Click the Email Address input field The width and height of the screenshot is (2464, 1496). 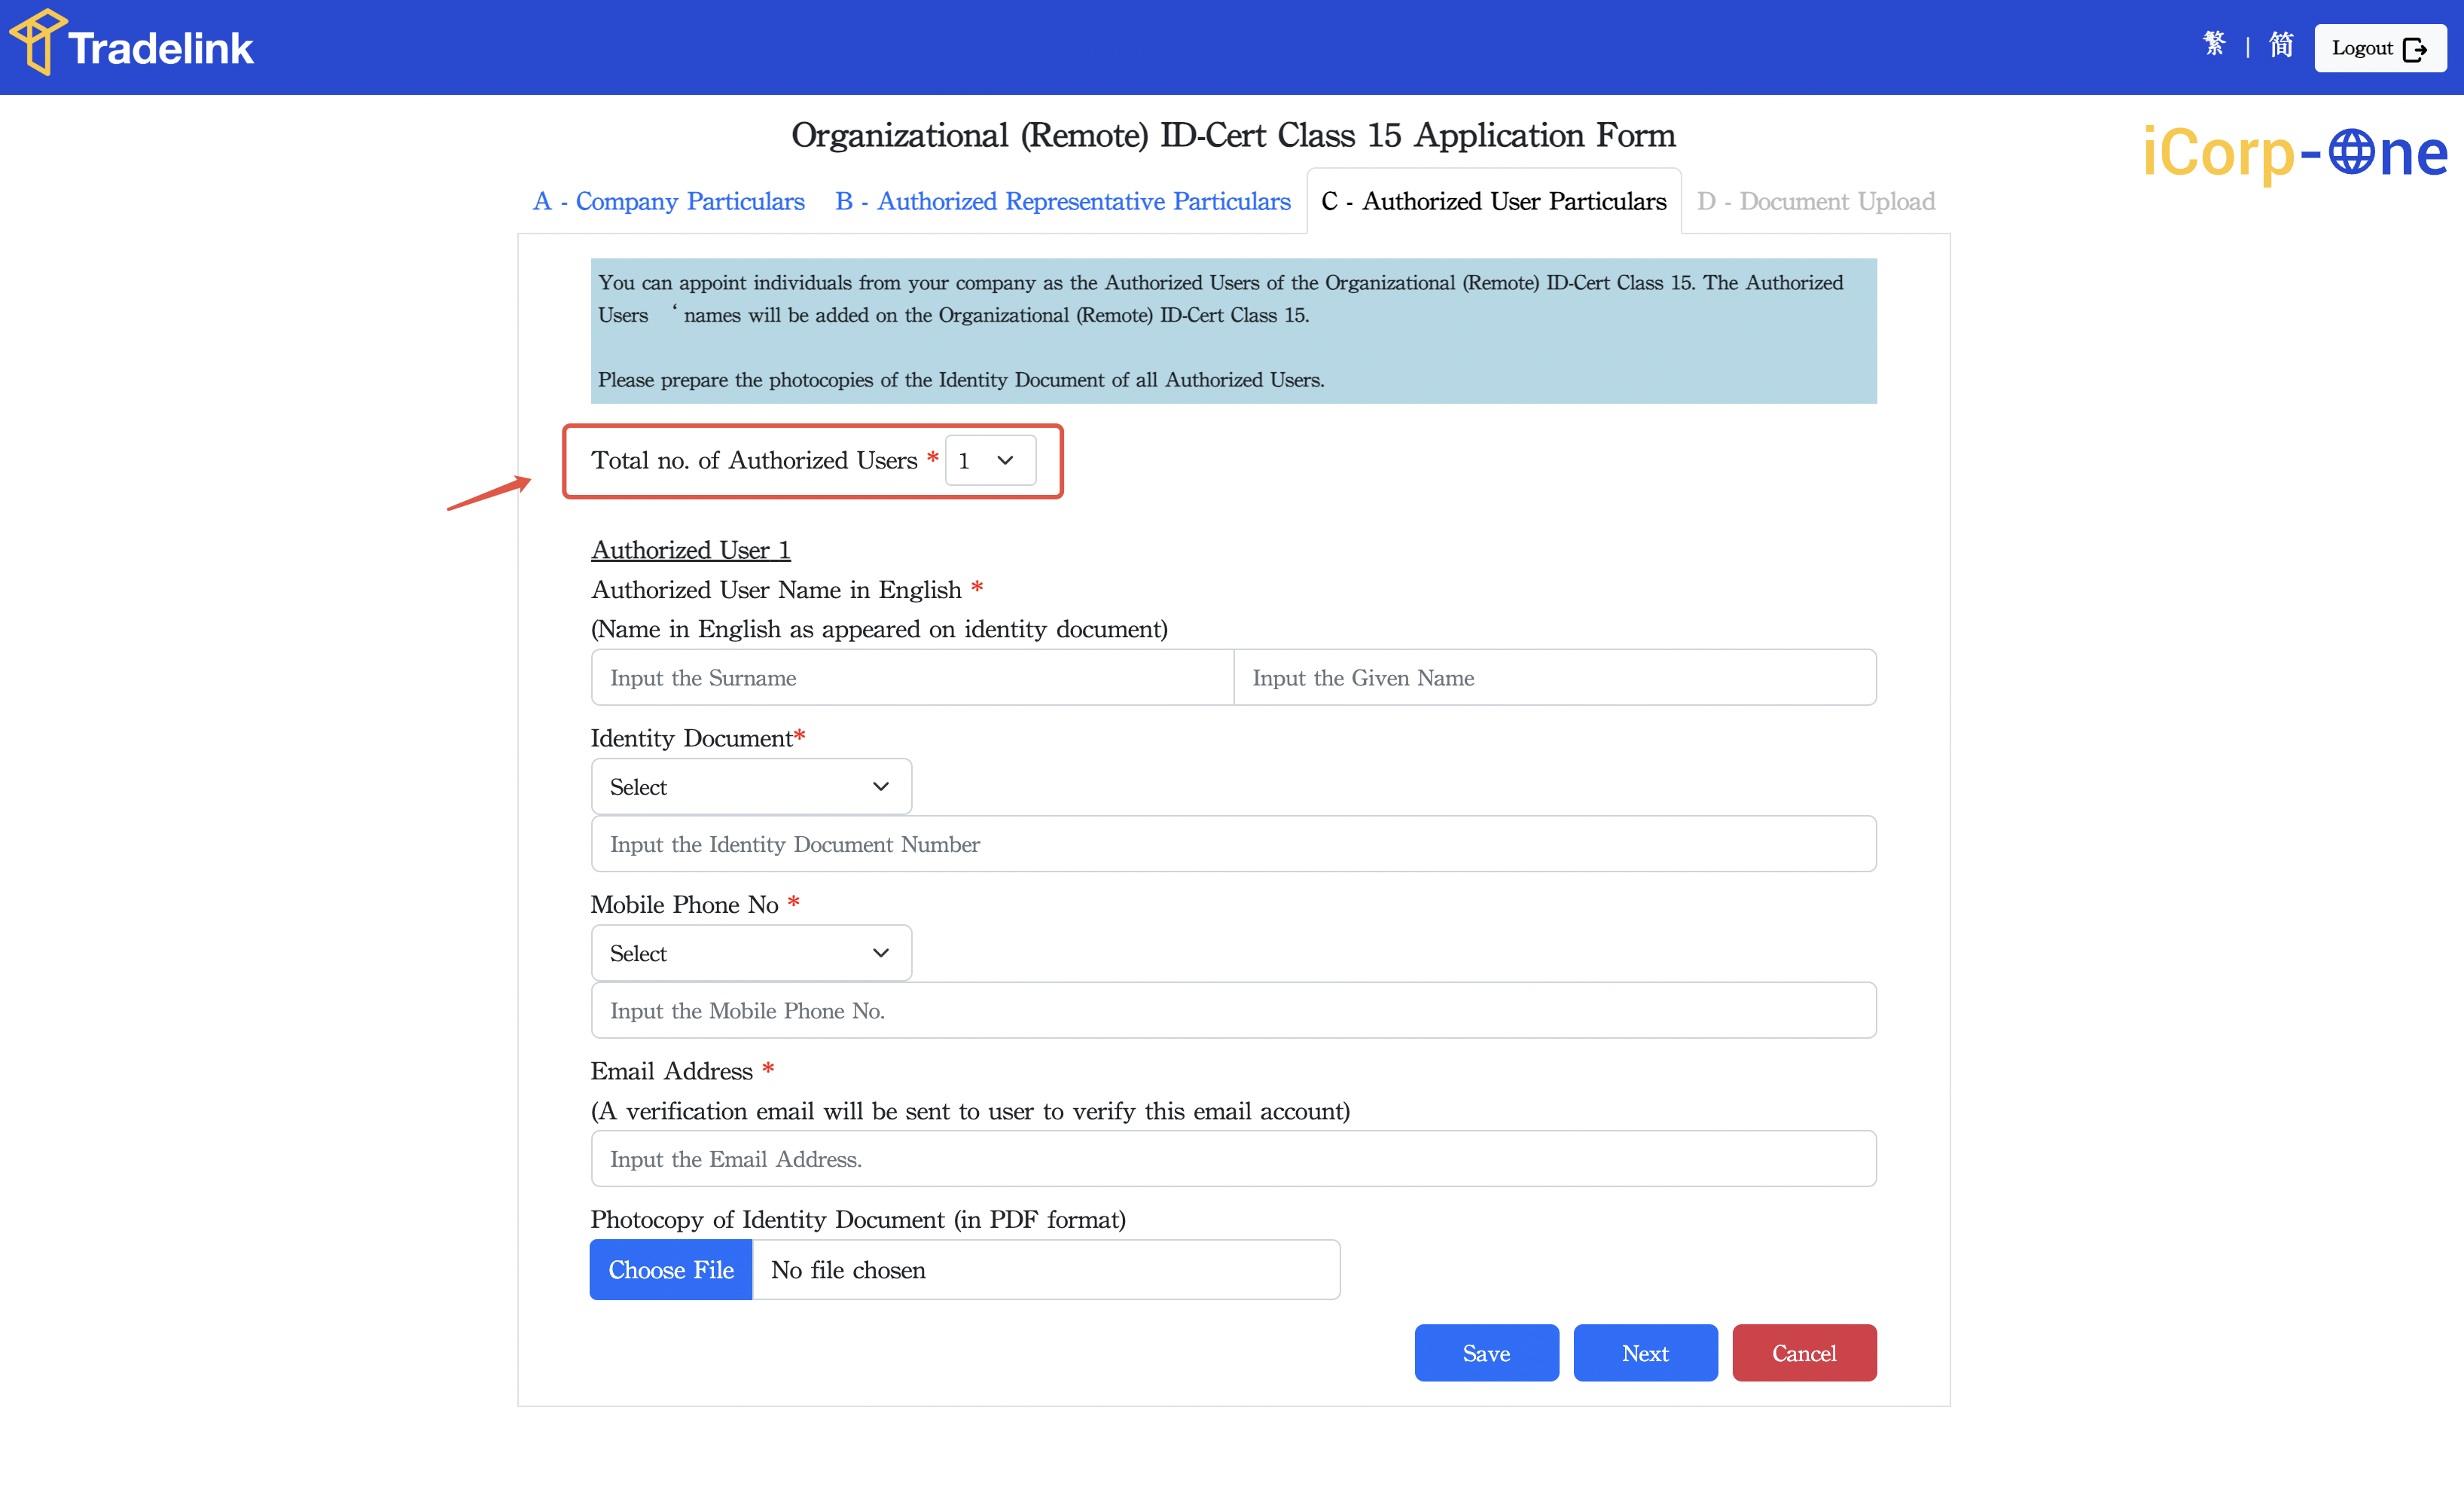click(x=1232, y=1159)
